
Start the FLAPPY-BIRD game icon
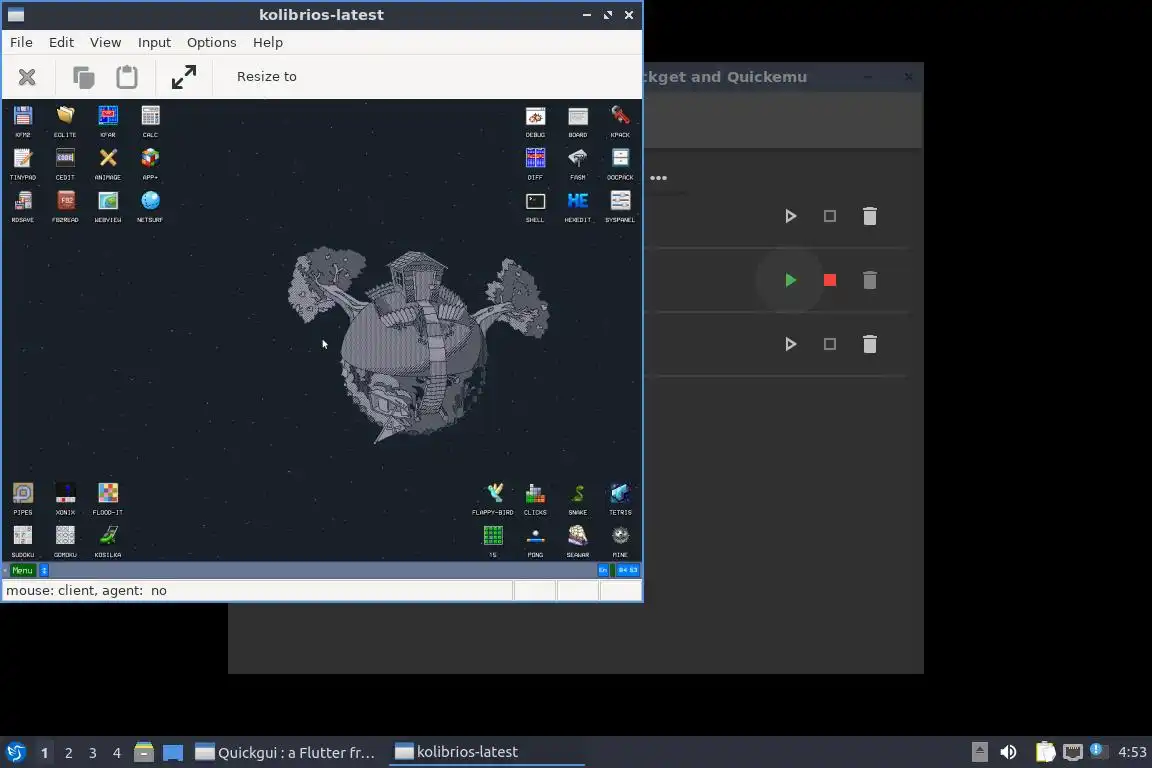click(x=493, y=495)
